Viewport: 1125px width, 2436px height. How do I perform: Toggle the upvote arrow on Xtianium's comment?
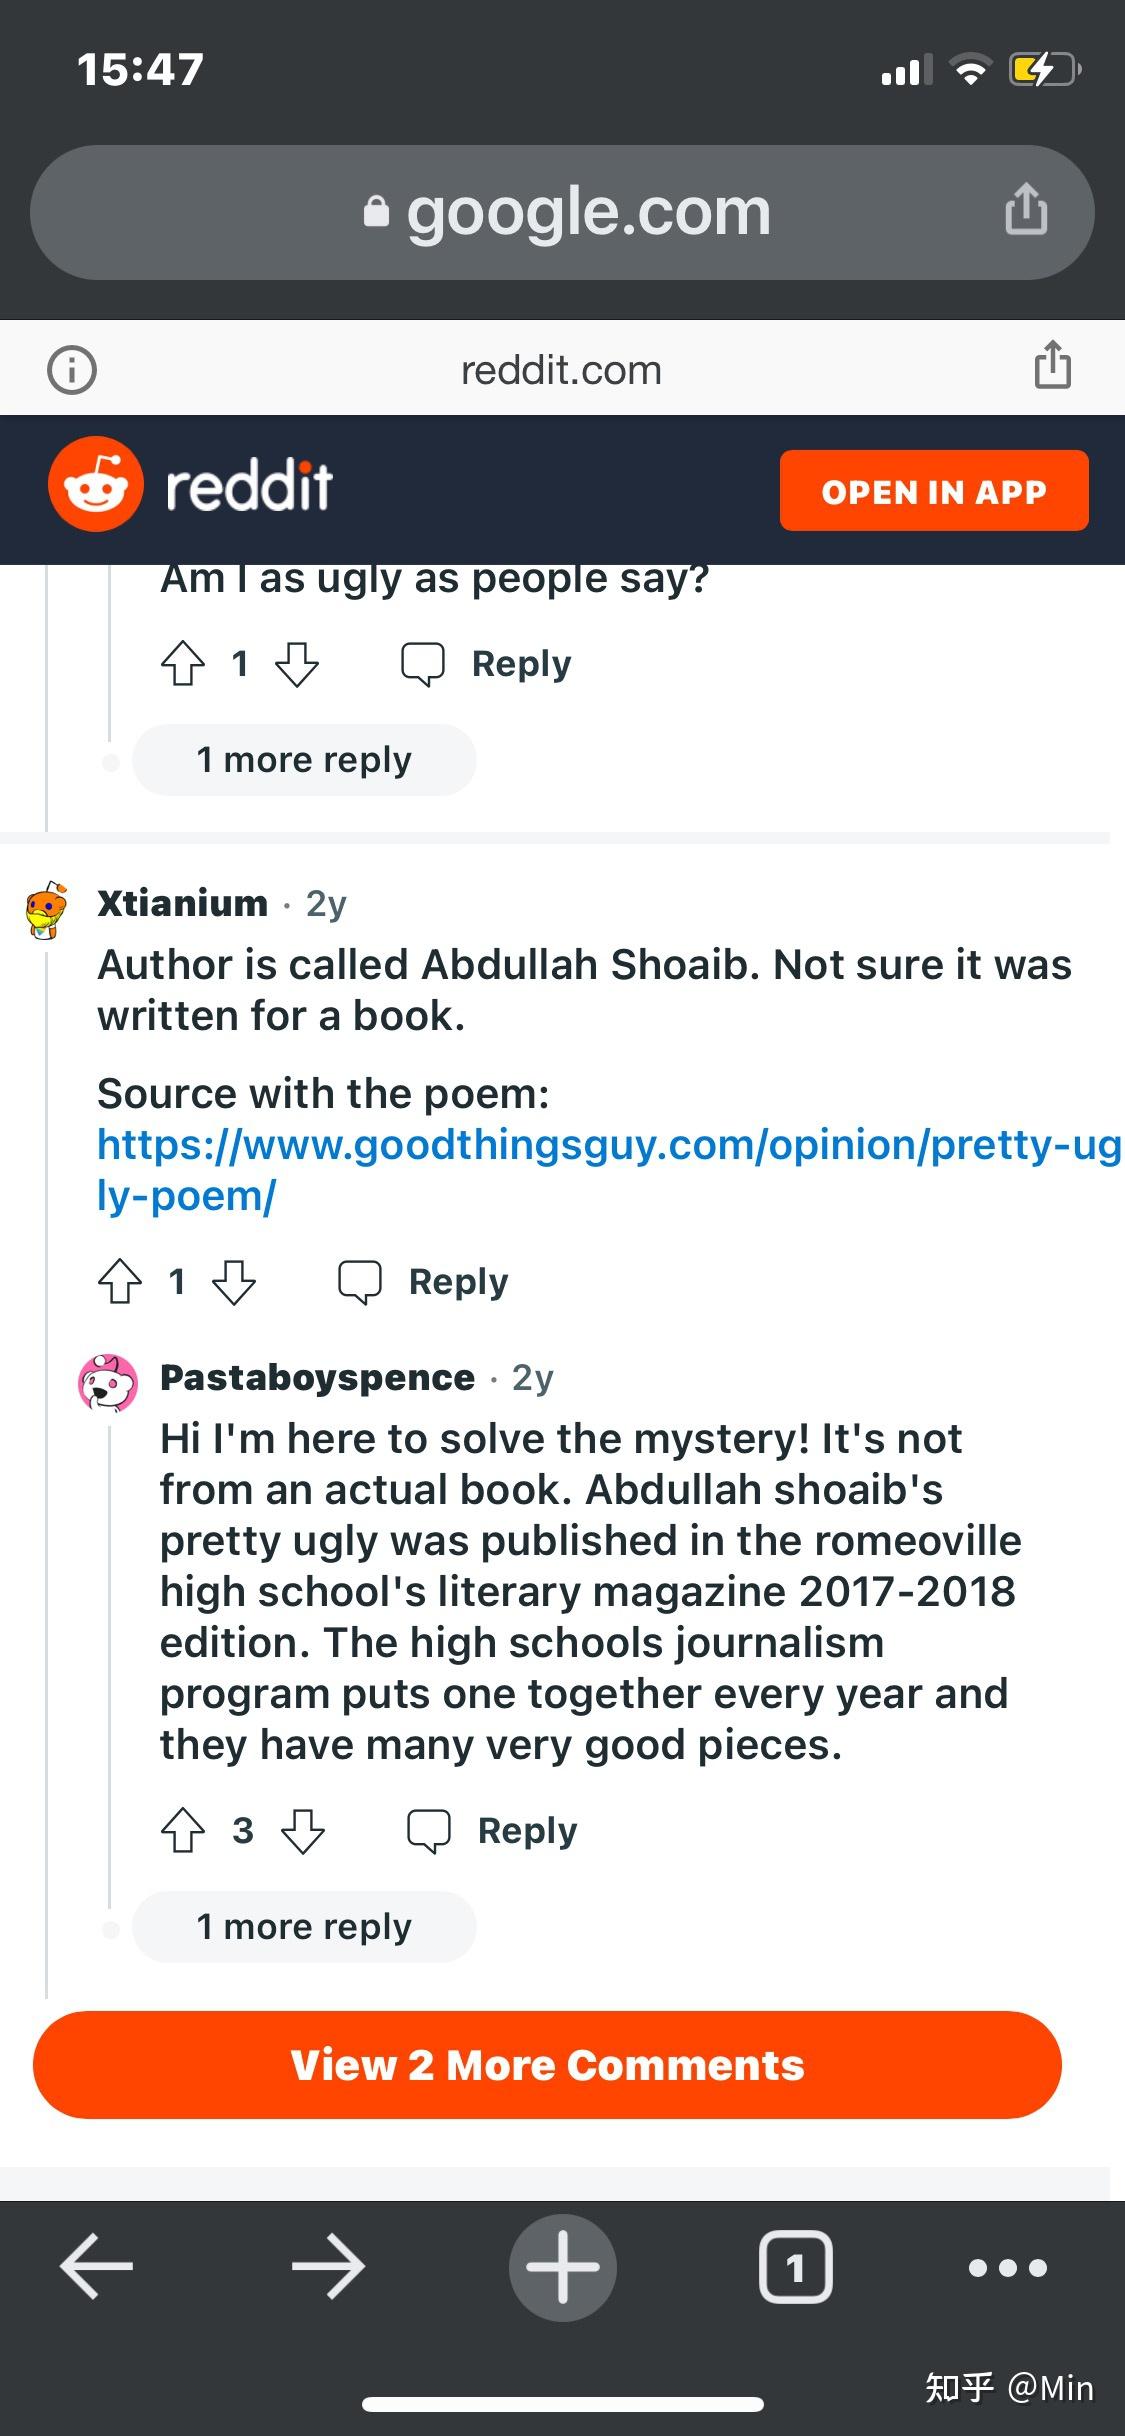pyautogui.click(x=121, y=1282)
